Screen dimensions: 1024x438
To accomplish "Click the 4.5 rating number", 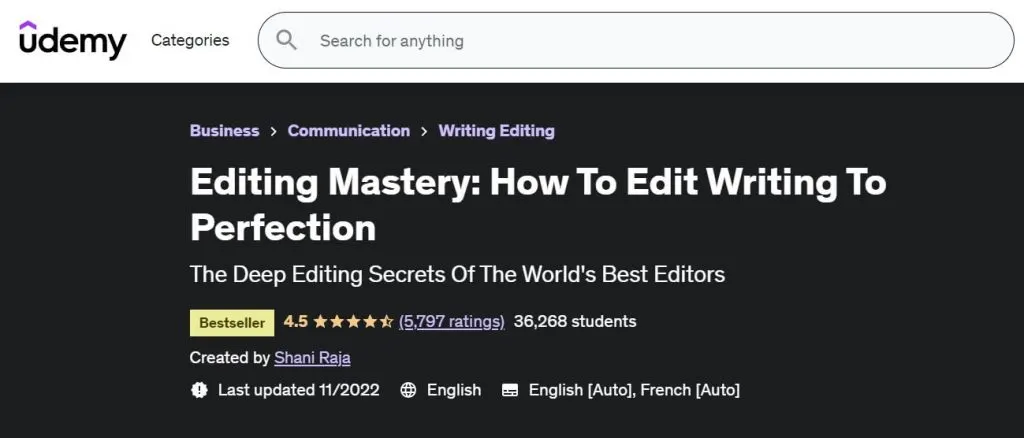I will tap(296, 321).
